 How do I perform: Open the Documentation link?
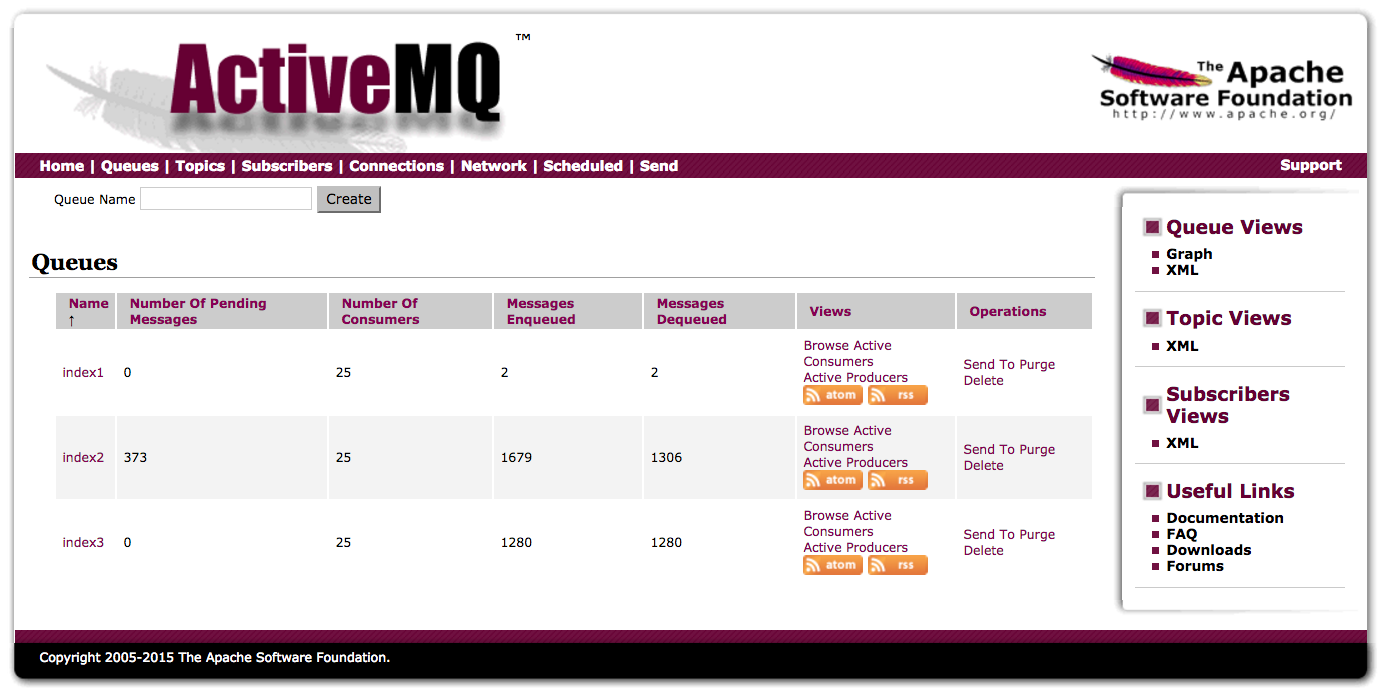tap(1225, 518)
